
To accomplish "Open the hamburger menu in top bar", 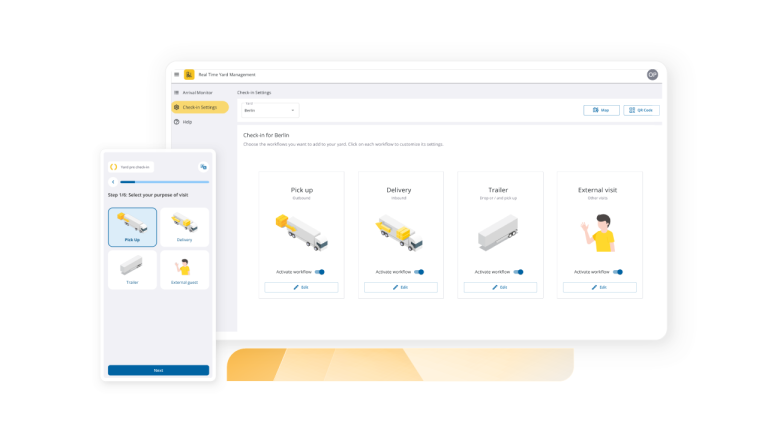I will pos(177,74).
